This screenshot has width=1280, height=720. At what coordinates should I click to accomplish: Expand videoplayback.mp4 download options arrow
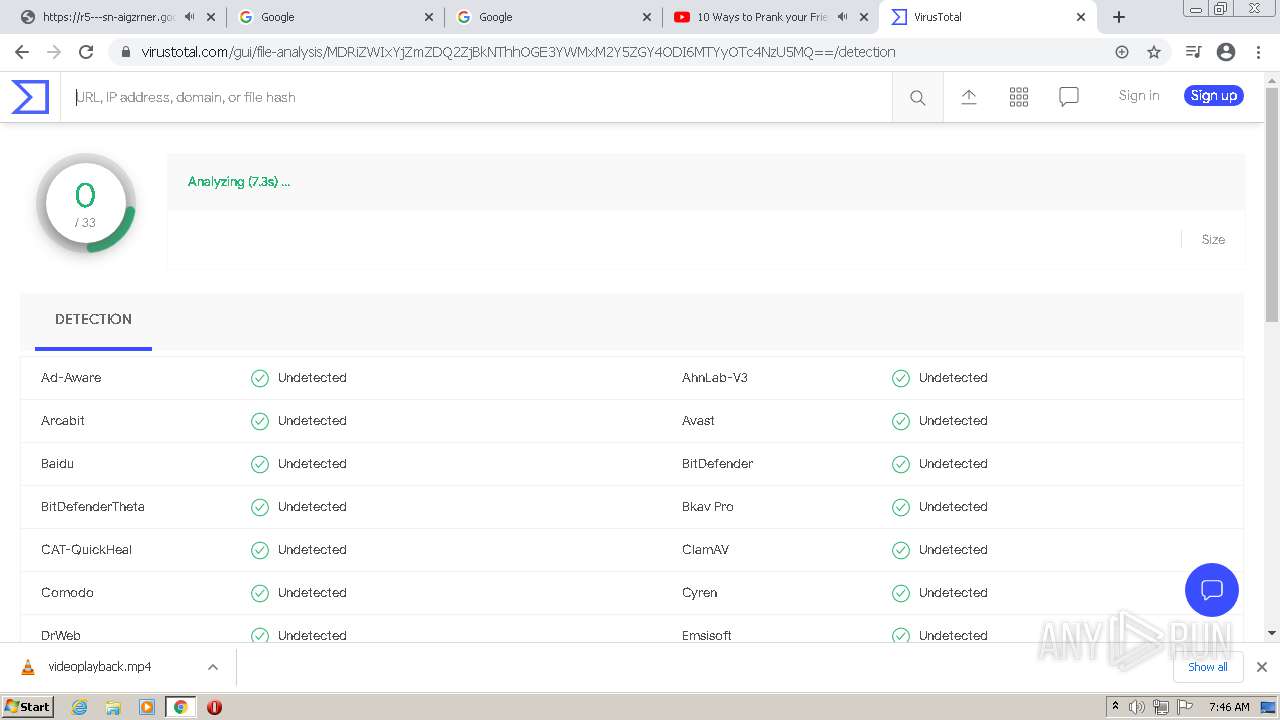coord(213,667)
